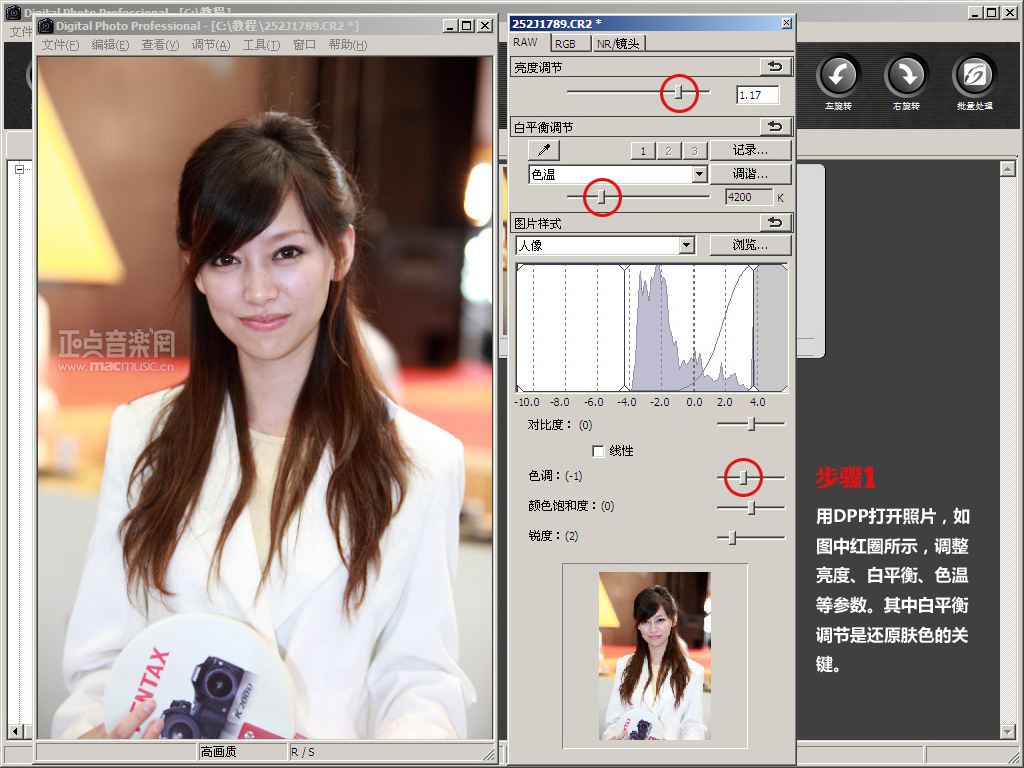This screenshot has height=768, width=1024.
Task: Open the 调节(A) menu
Action: (210, 45)
